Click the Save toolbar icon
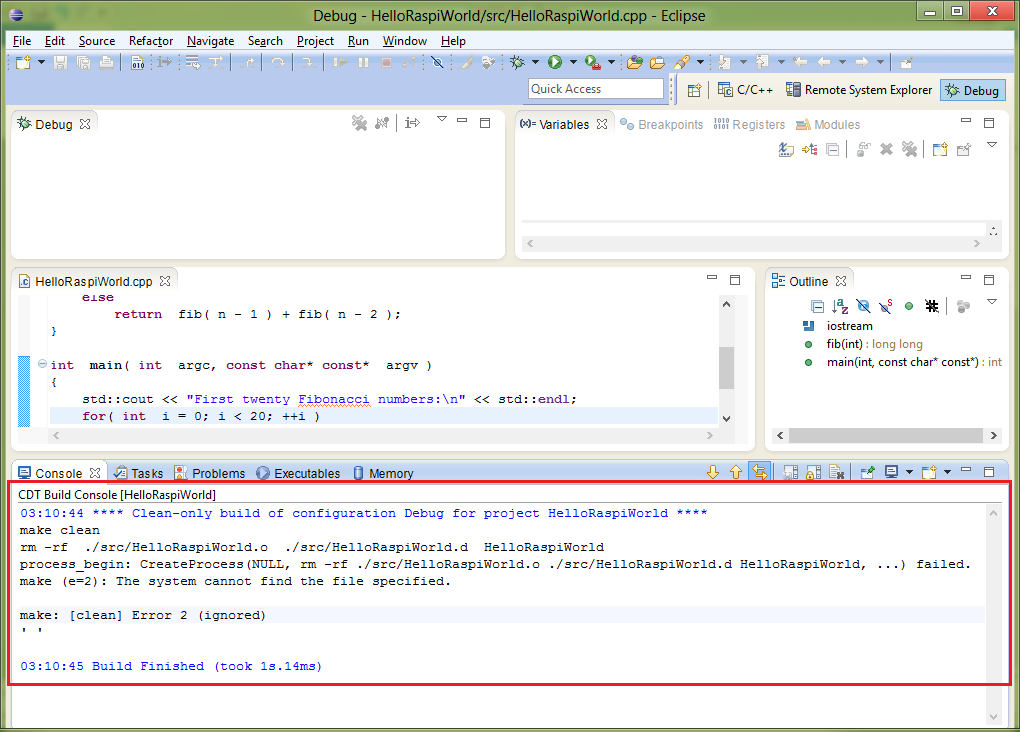1020x732 pixels. pyautogui.click(x=60, y=62)
